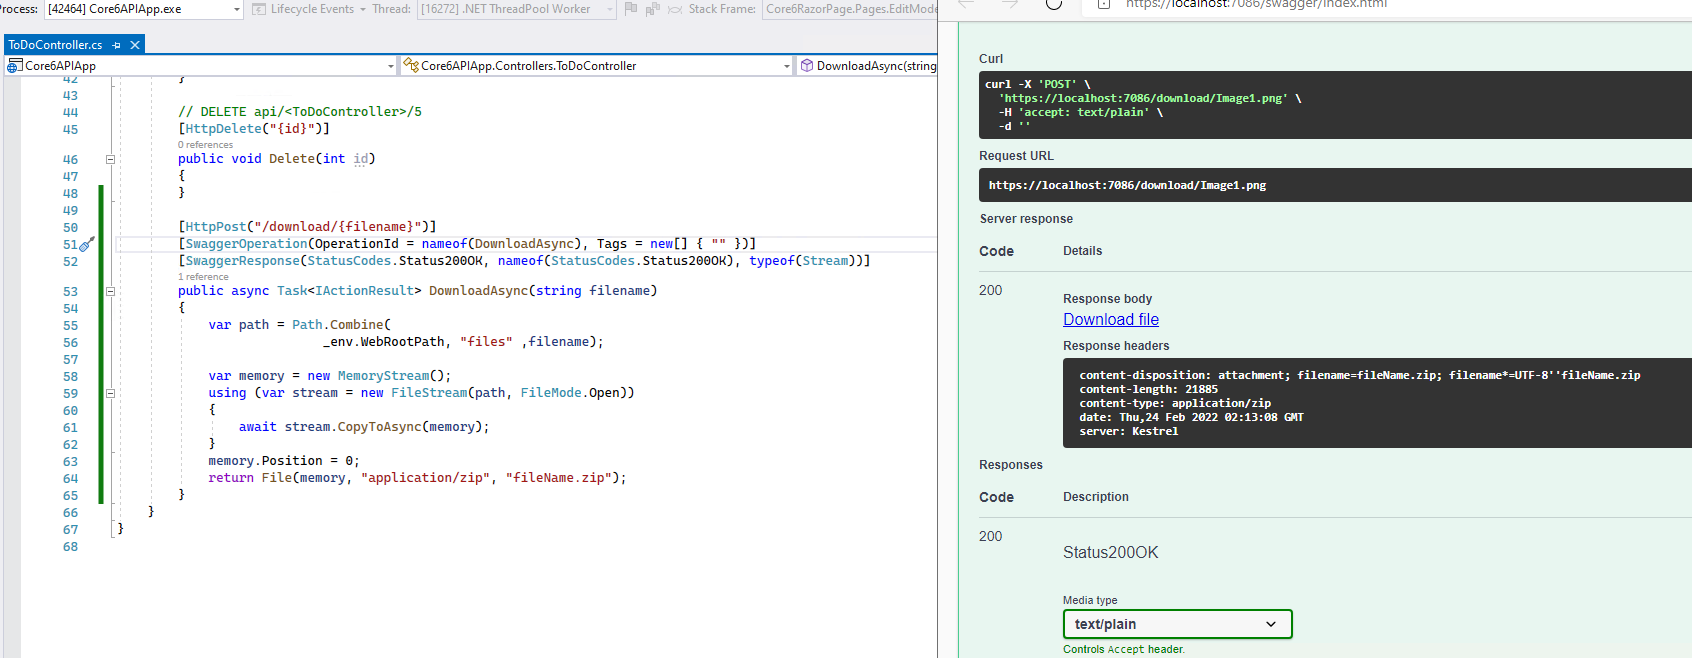This screenshot has height=658, width=1692.
Task: Click the HttpPost attribute on line 50
Action: [x=216, y=227]
